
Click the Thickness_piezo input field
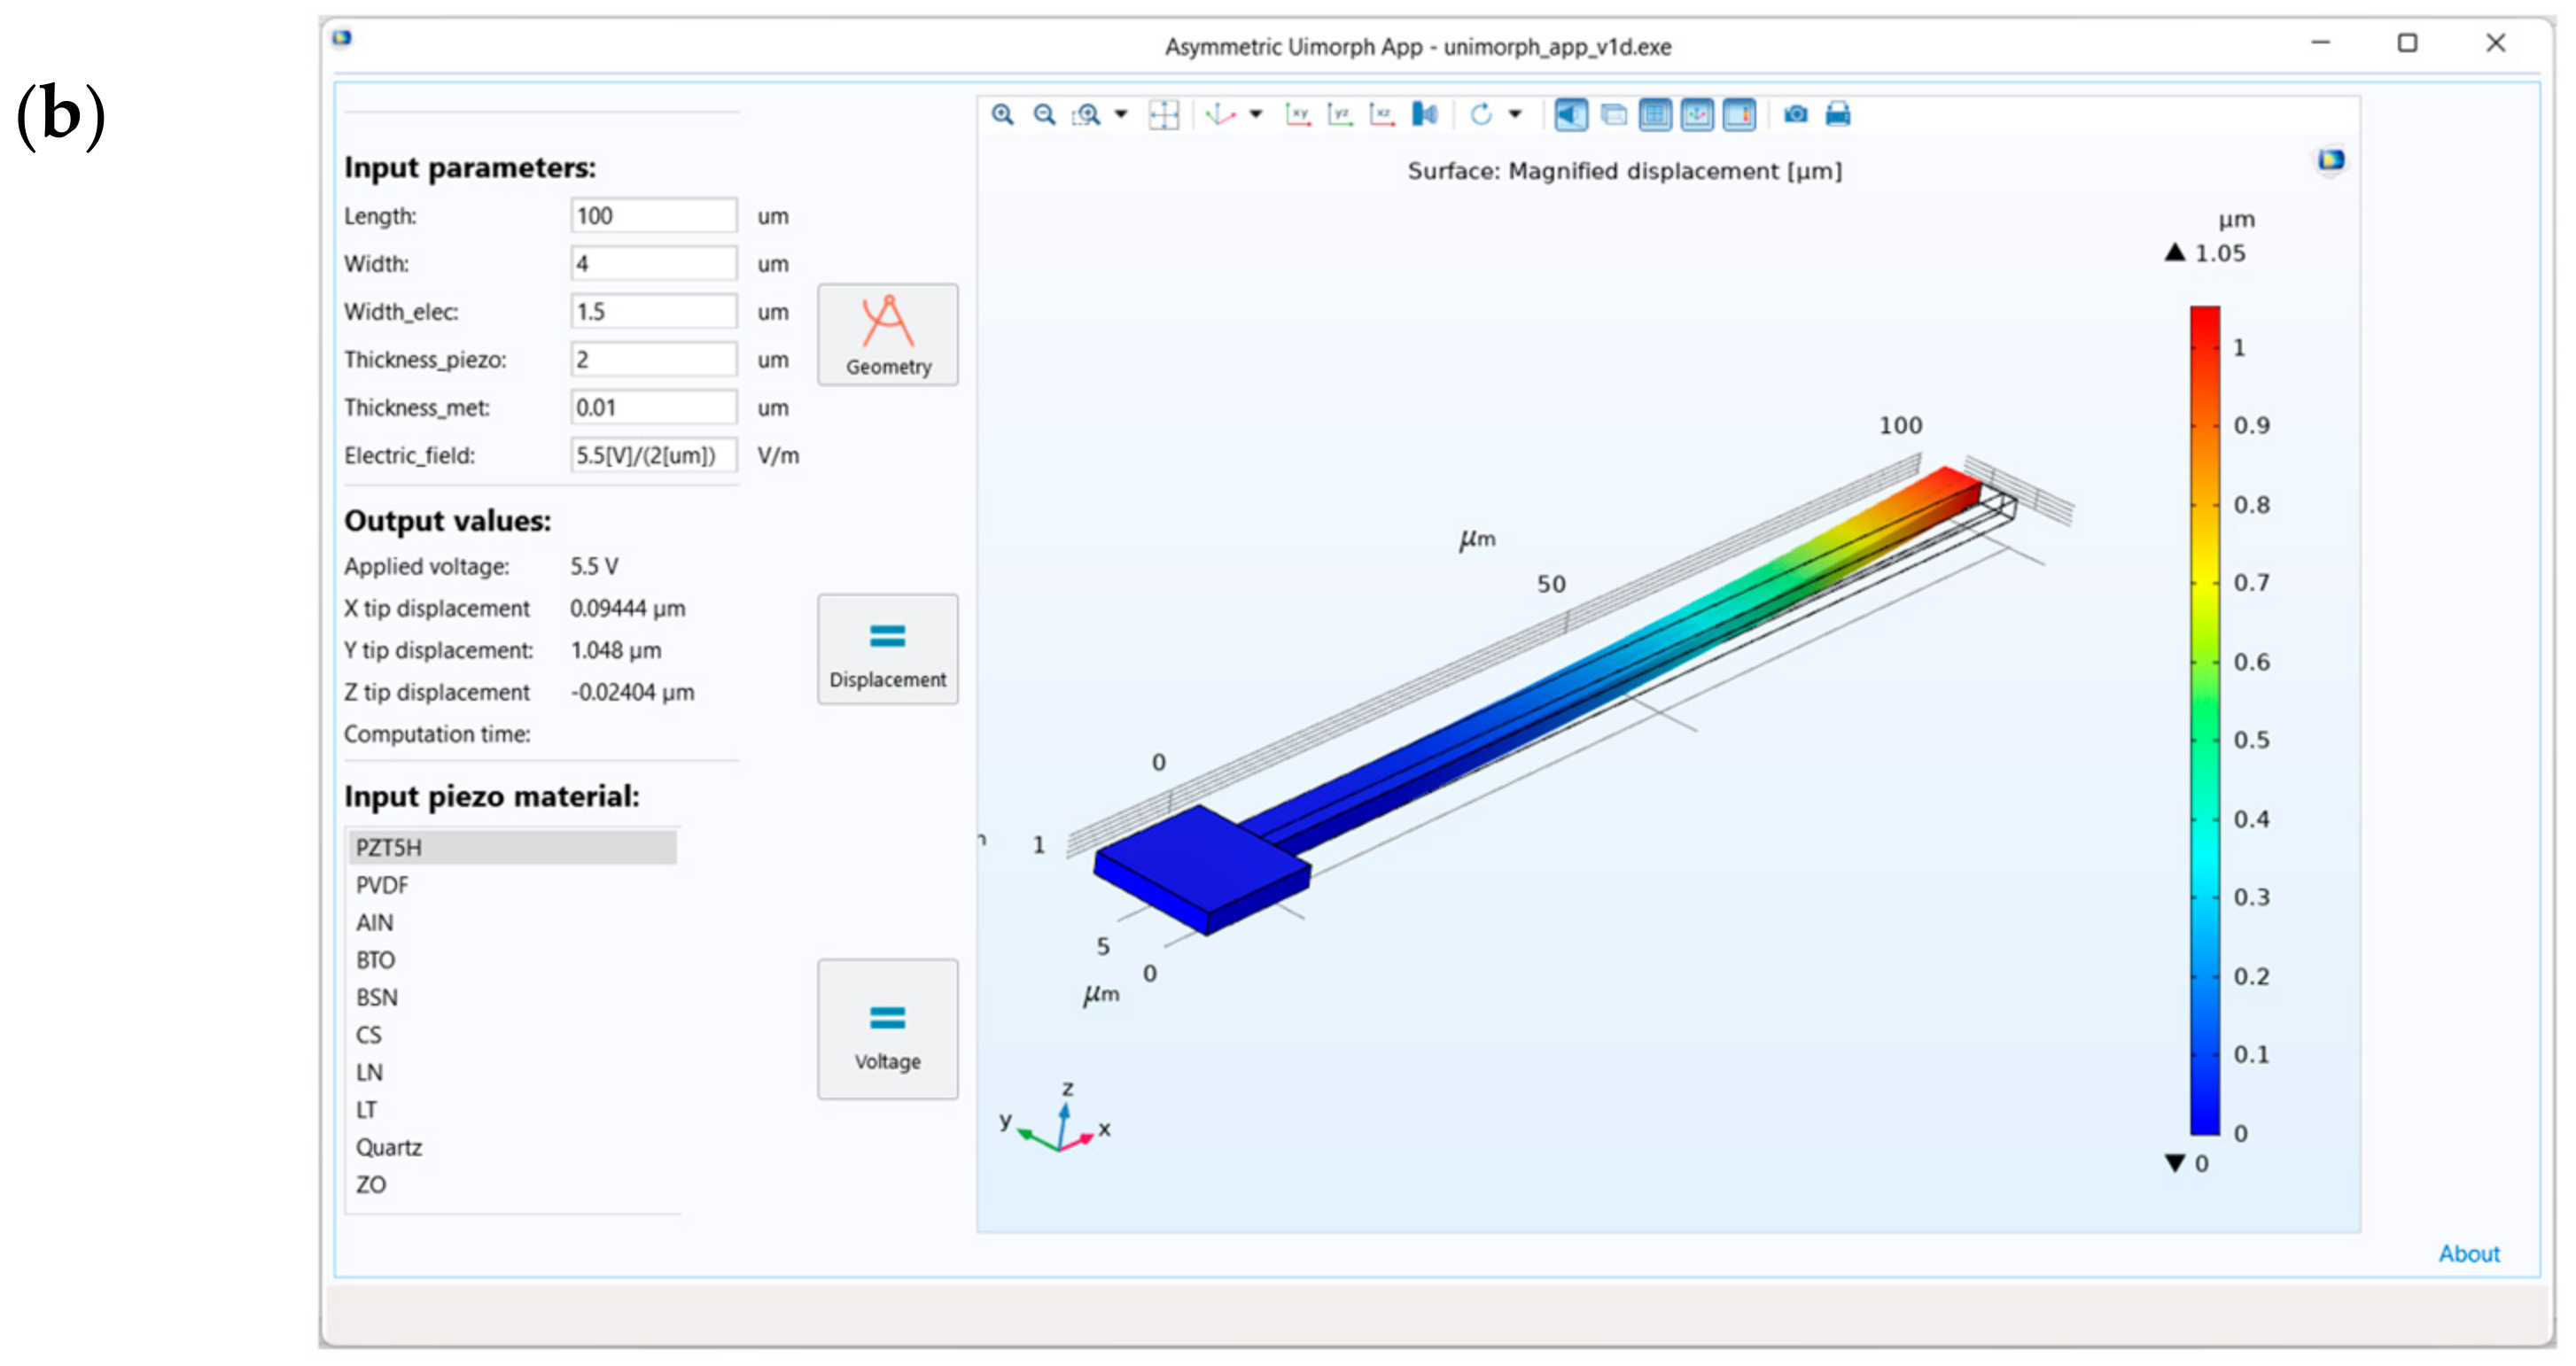pos(653,360)
